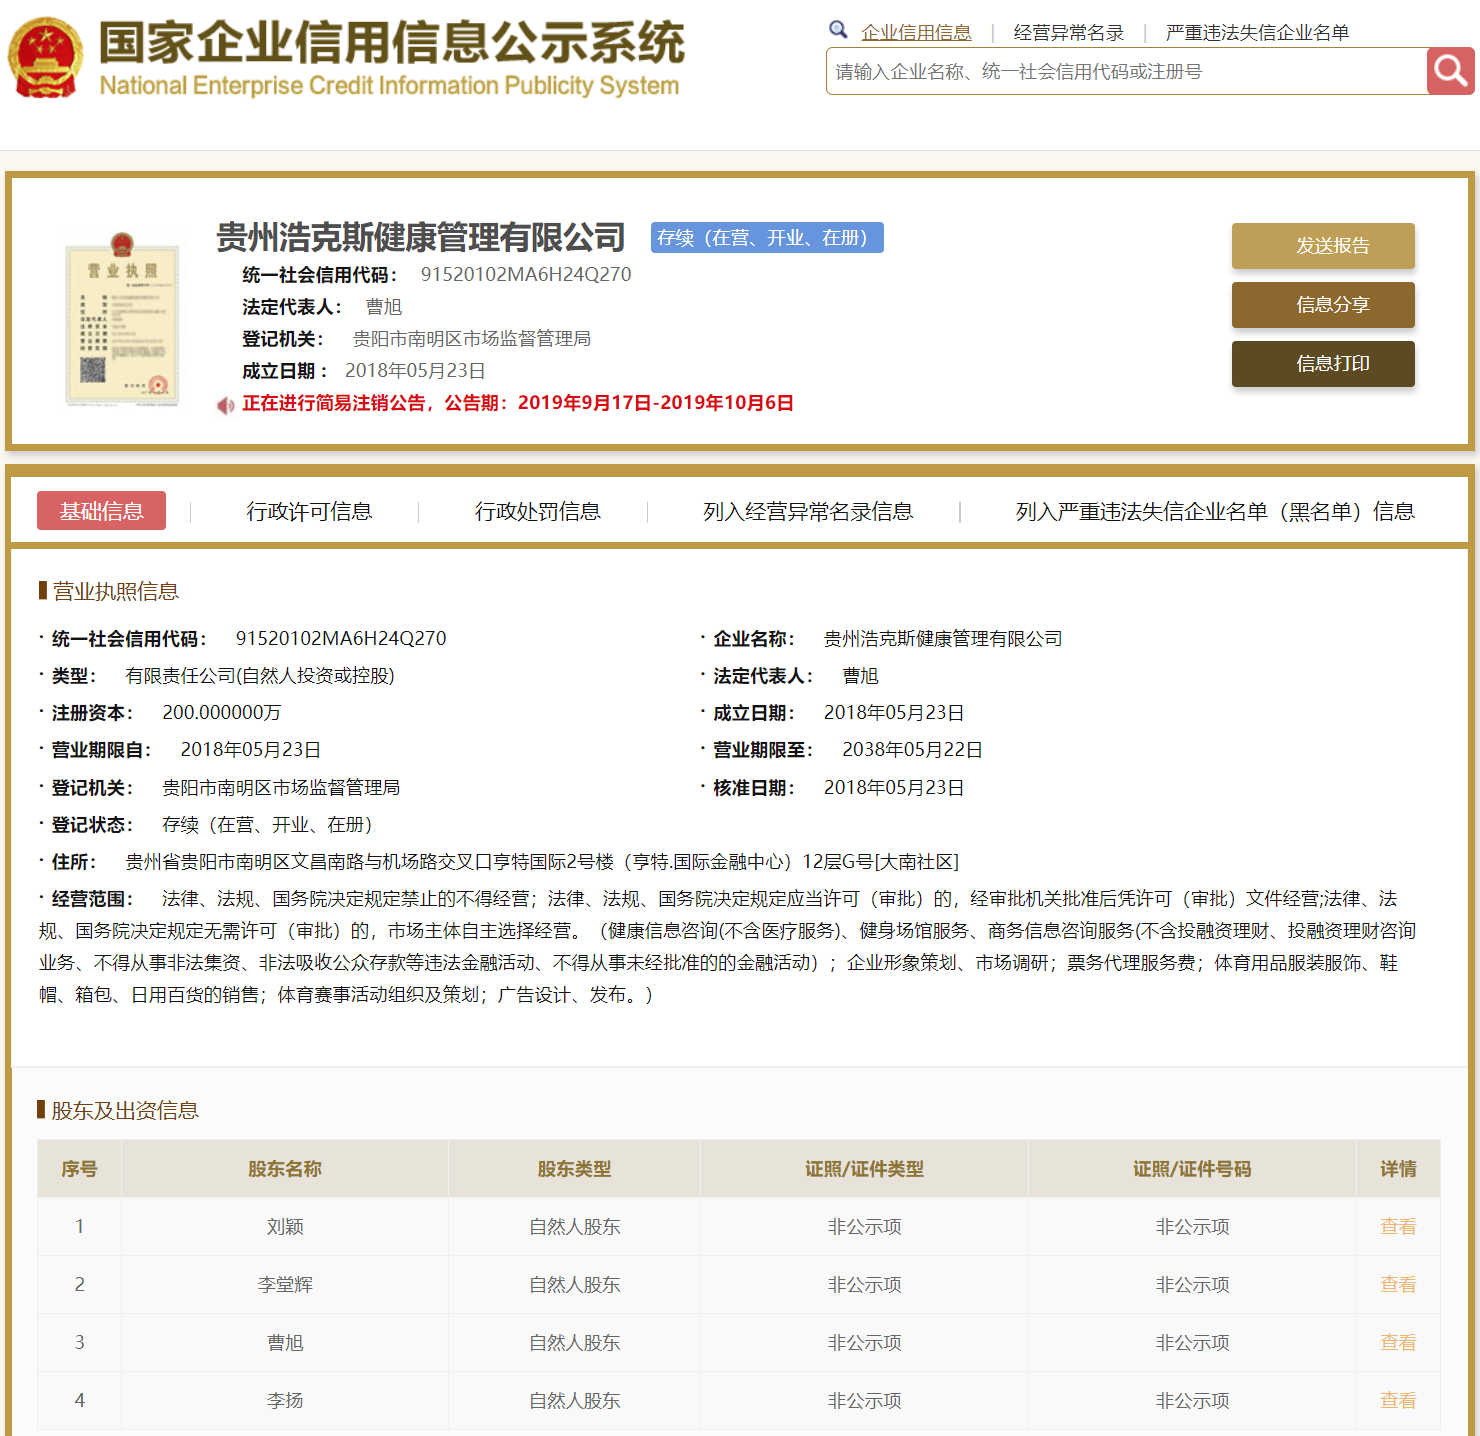This screenshot has width=1480, height=1436.
Task: Click the 发送报告 button
Action: click(1323, 246)
